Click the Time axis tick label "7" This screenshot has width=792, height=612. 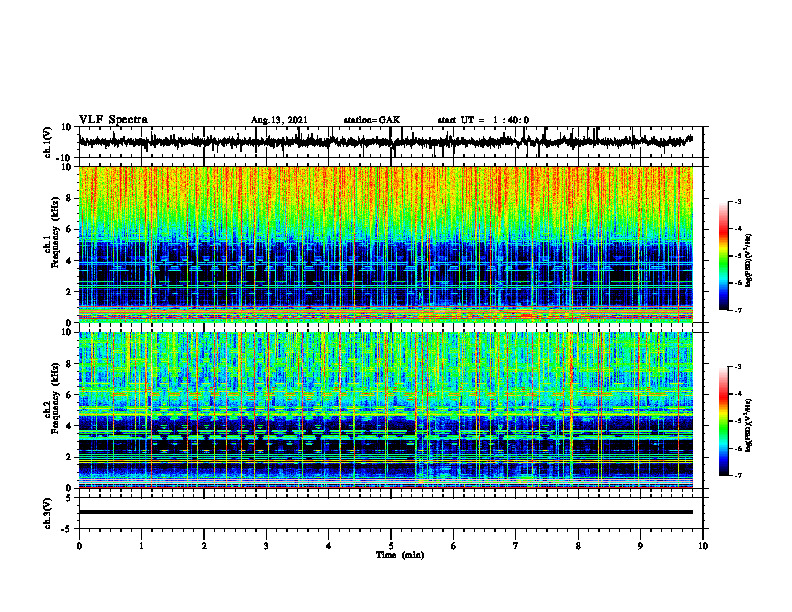coord(516,546)
